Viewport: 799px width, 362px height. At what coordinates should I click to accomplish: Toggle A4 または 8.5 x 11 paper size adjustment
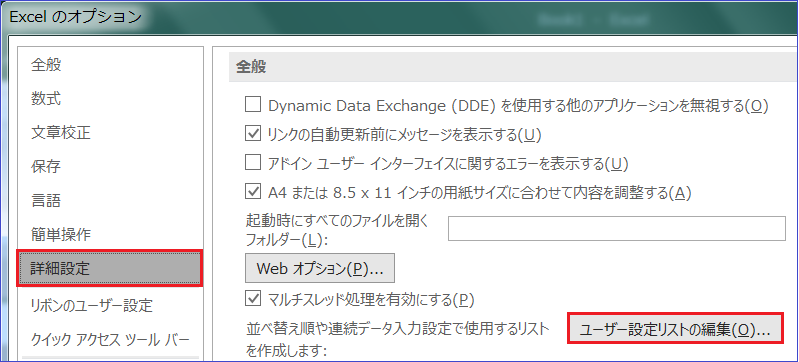(253, 192)
